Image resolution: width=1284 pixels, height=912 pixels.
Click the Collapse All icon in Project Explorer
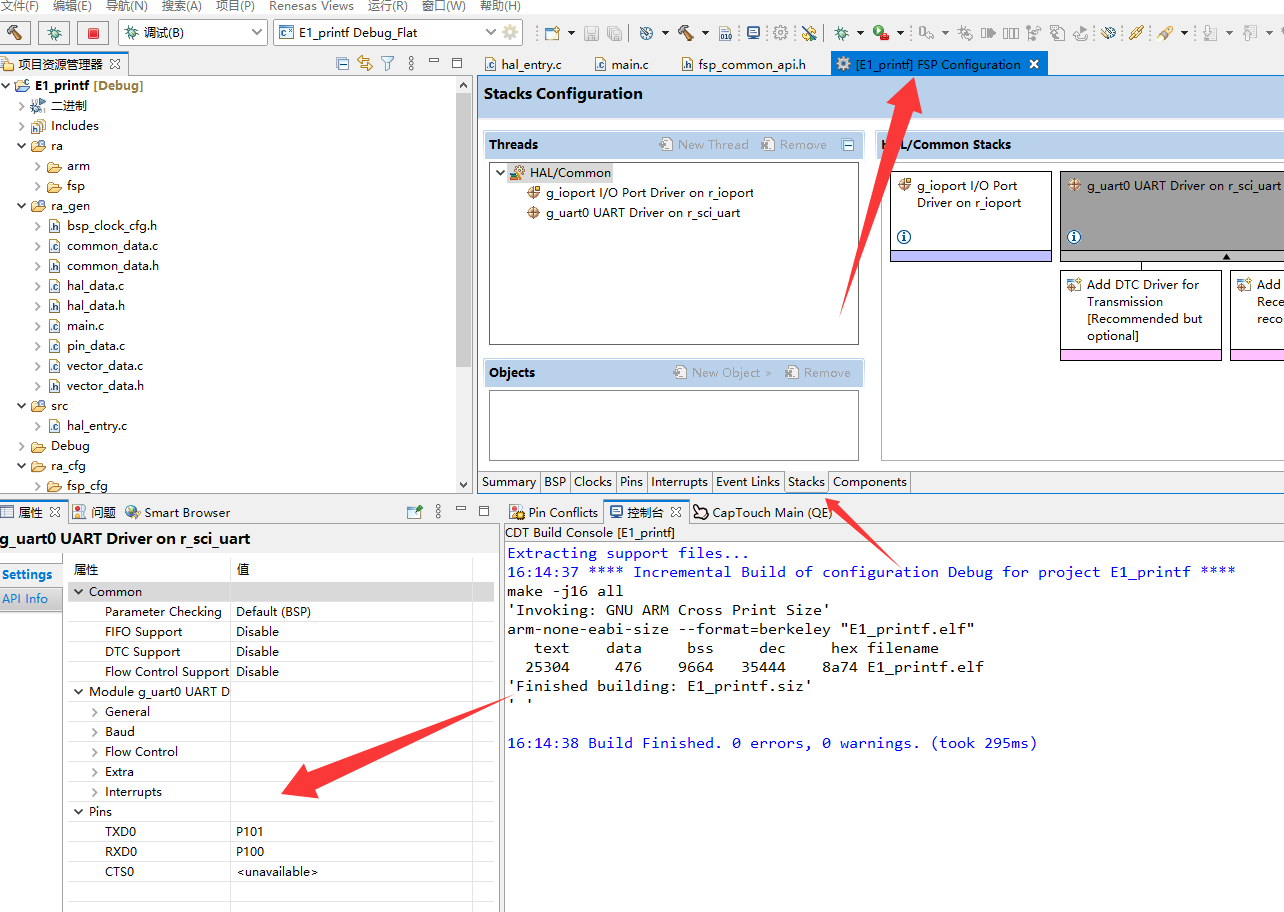[343, 63]
